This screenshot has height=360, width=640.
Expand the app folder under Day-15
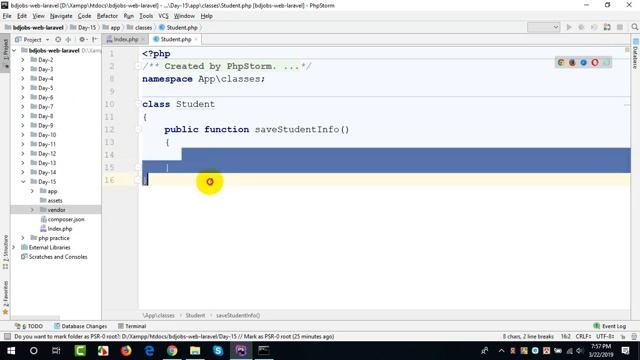coord(32,191)
